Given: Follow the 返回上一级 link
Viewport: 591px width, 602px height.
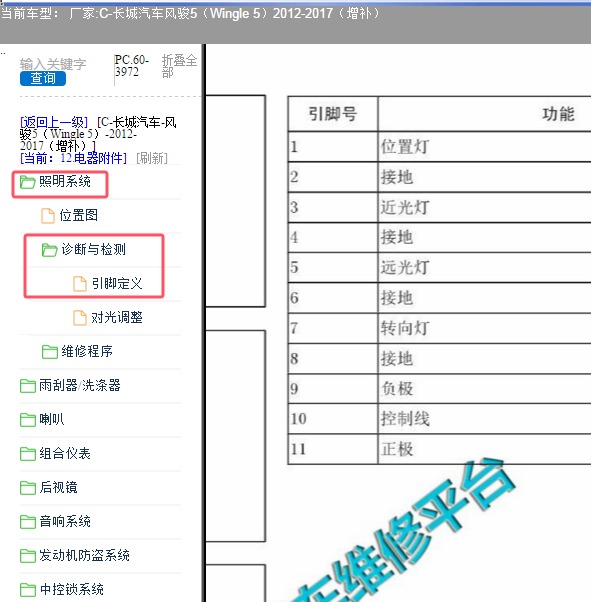Looking at the screenshot, I should point(54,122).
